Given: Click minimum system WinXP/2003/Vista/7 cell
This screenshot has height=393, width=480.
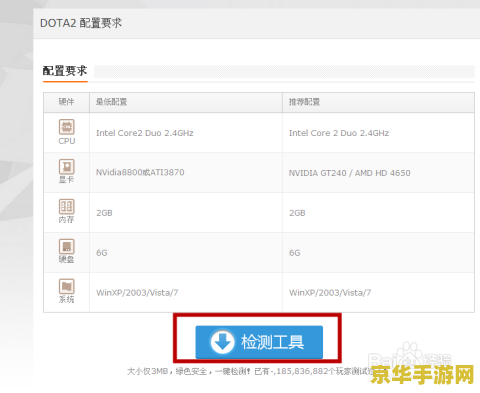Looking at the screenshot, I should [186, 293].
